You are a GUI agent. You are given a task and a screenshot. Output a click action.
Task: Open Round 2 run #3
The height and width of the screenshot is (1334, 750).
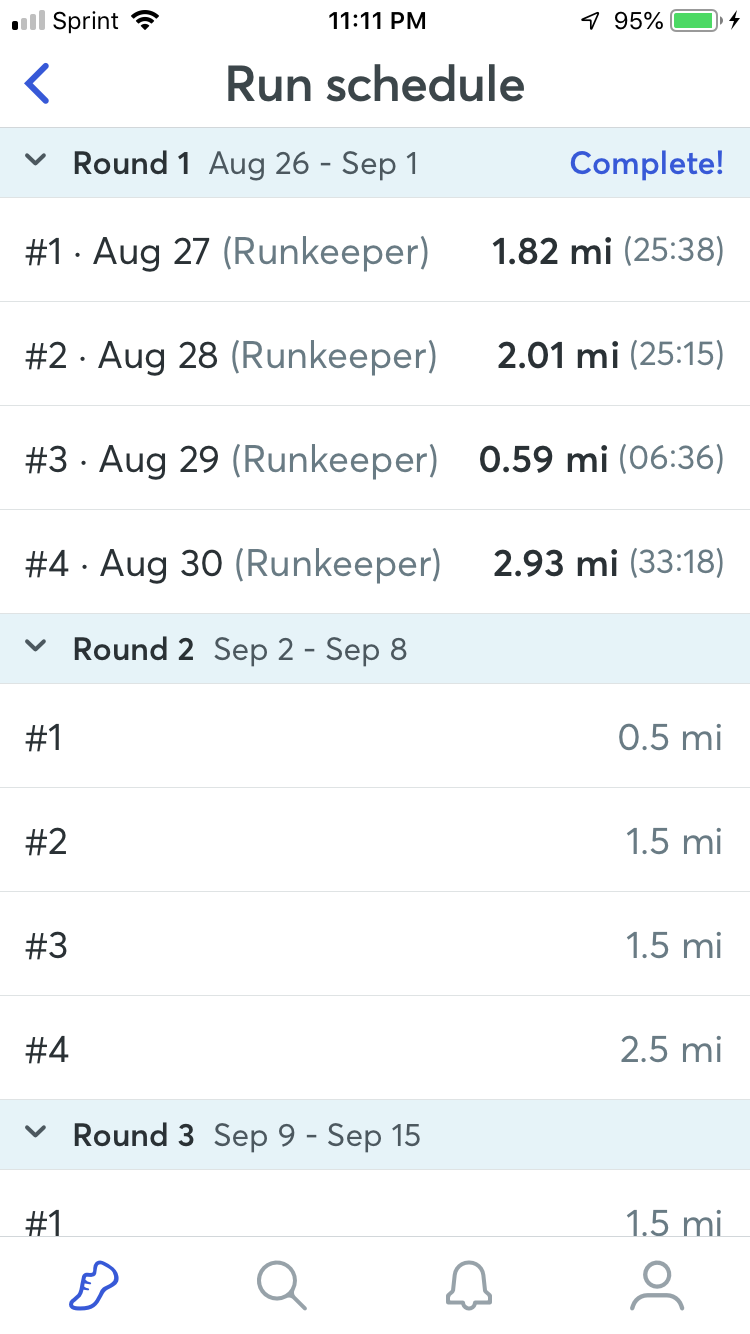(x=375, y=946)
